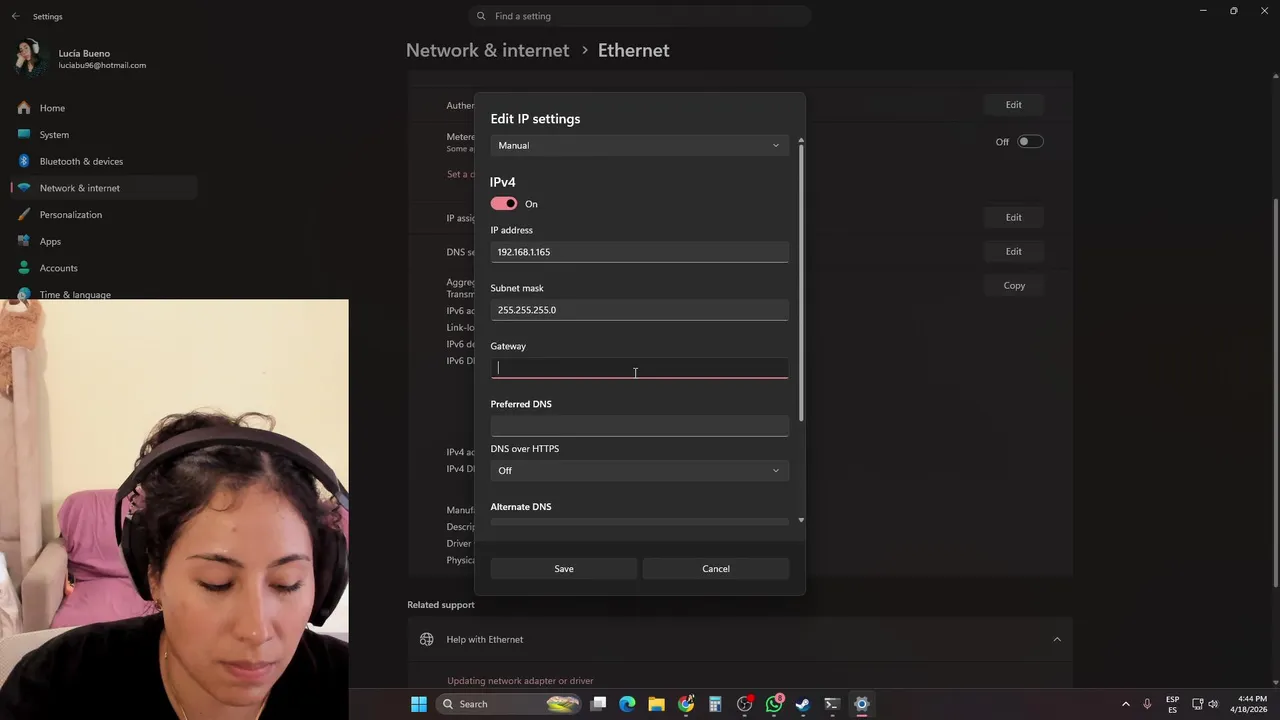Collapse the Help with Ethernet section

point(1057,639)
